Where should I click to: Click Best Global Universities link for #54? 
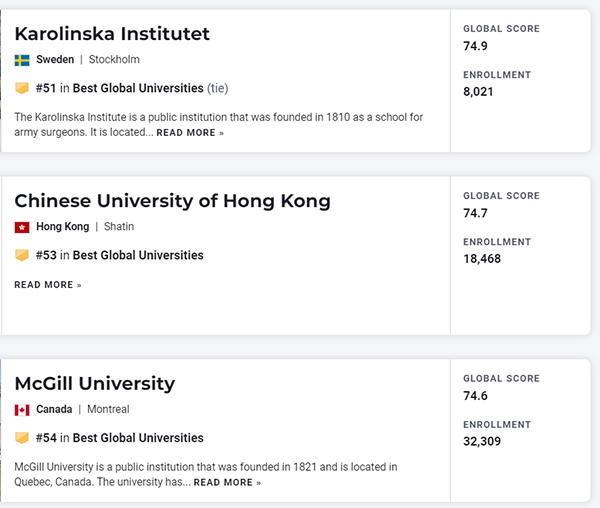coord(138,438)
